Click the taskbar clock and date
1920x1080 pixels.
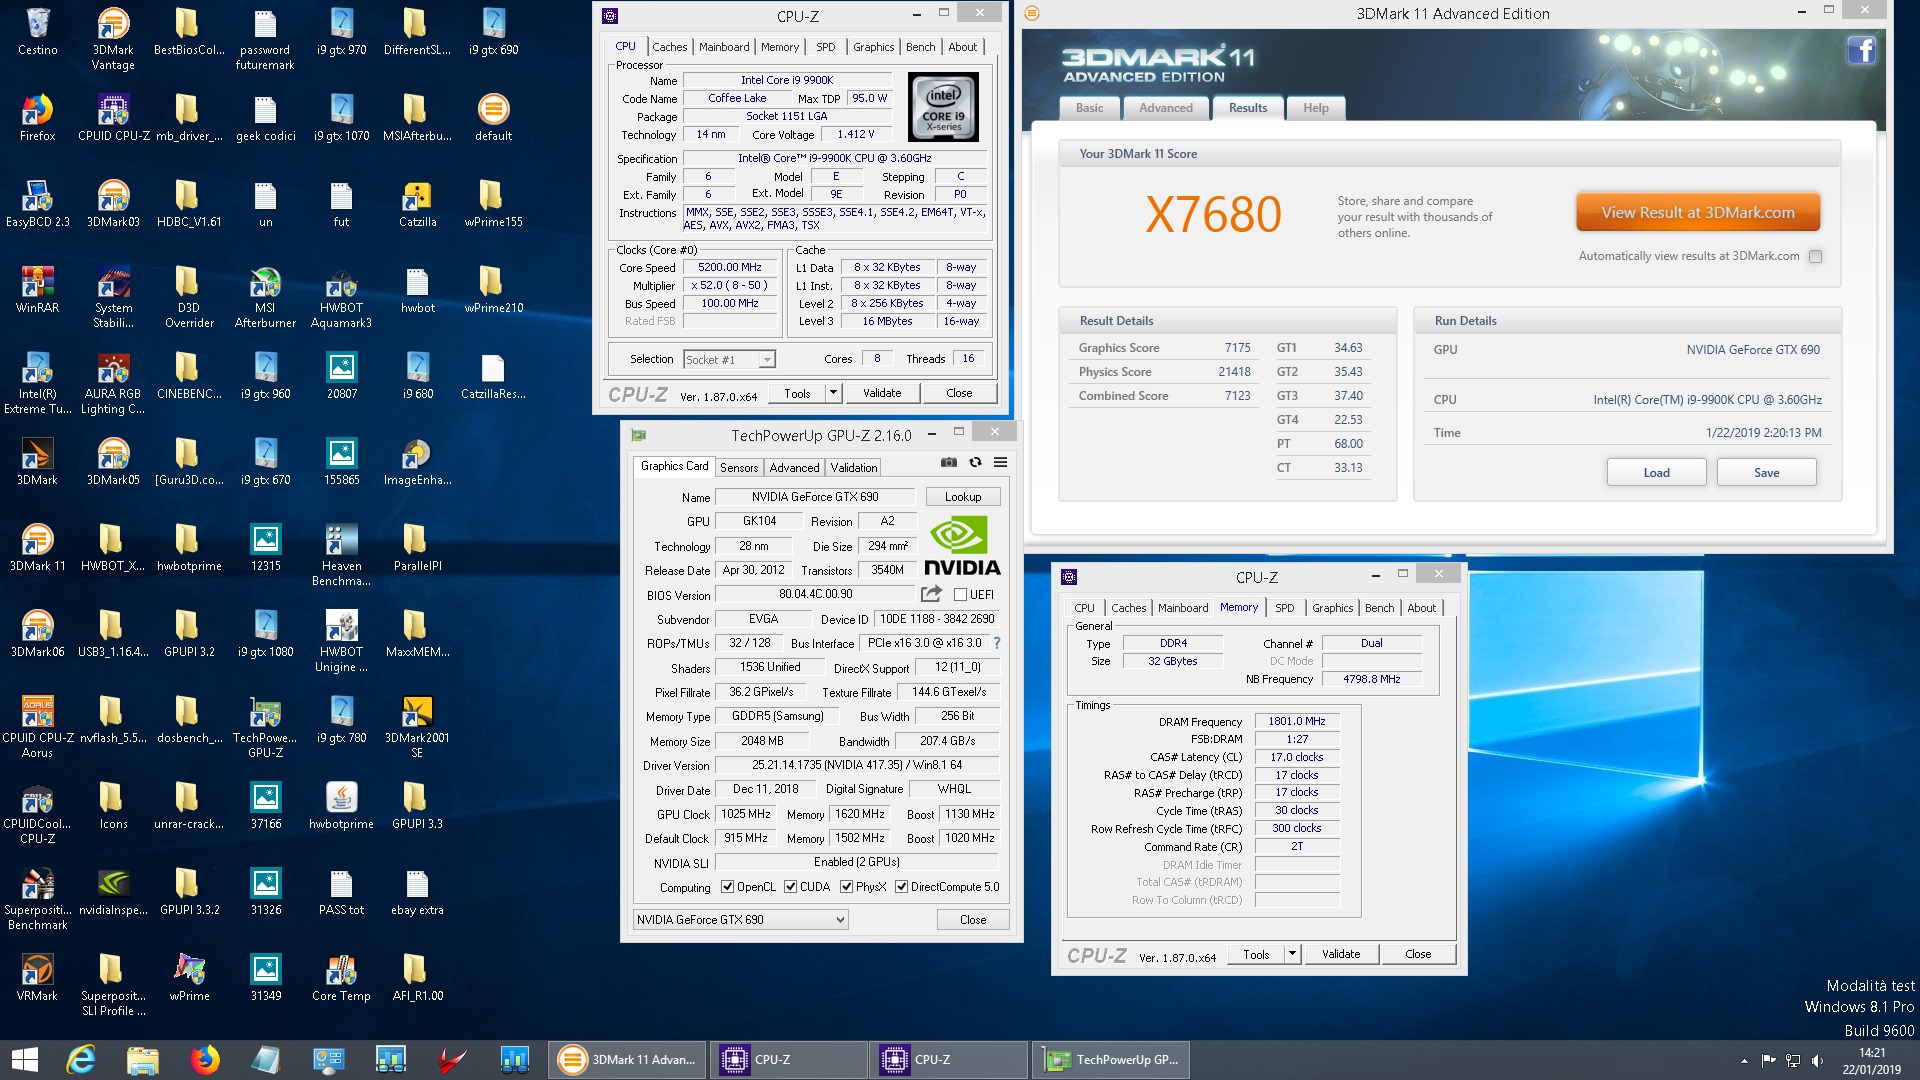1871,1060
